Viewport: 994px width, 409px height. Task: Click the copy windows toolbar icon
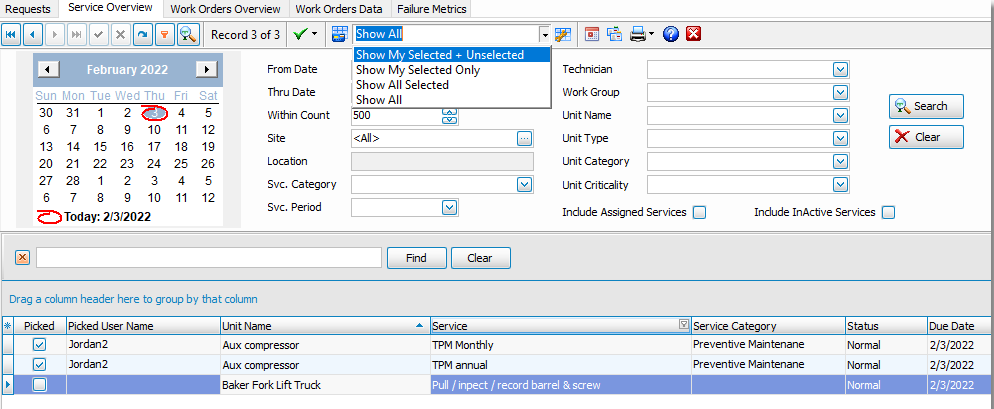click(x=614, y=34)
